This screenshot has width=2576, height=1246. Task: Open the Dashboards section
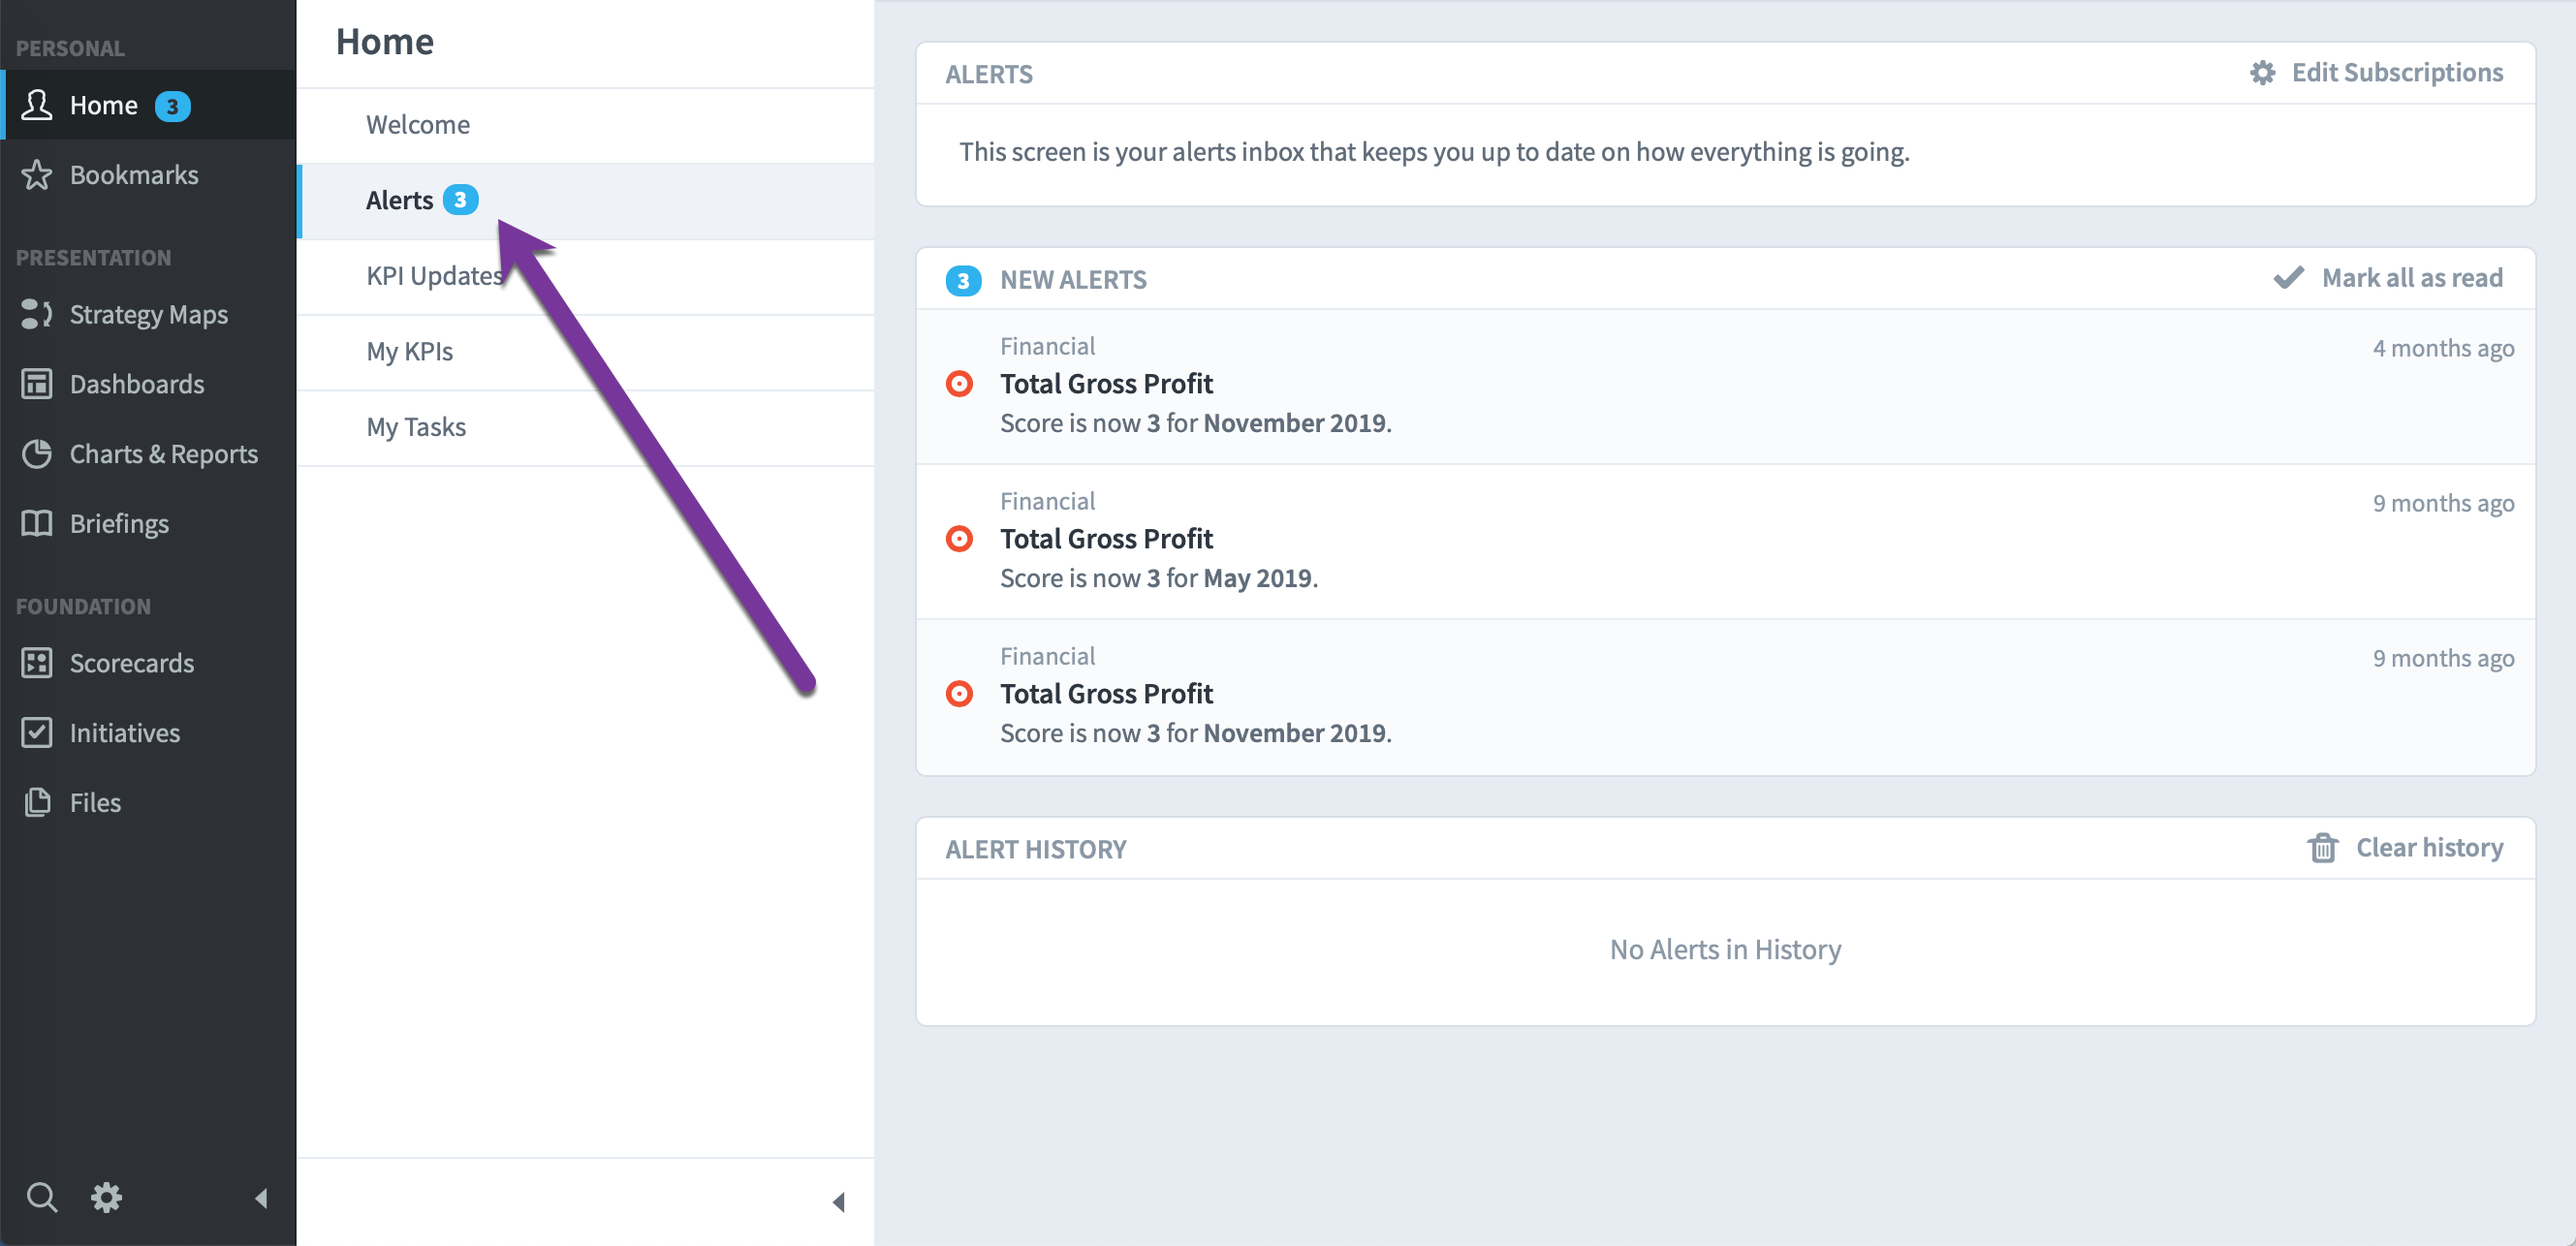[148, 384]
